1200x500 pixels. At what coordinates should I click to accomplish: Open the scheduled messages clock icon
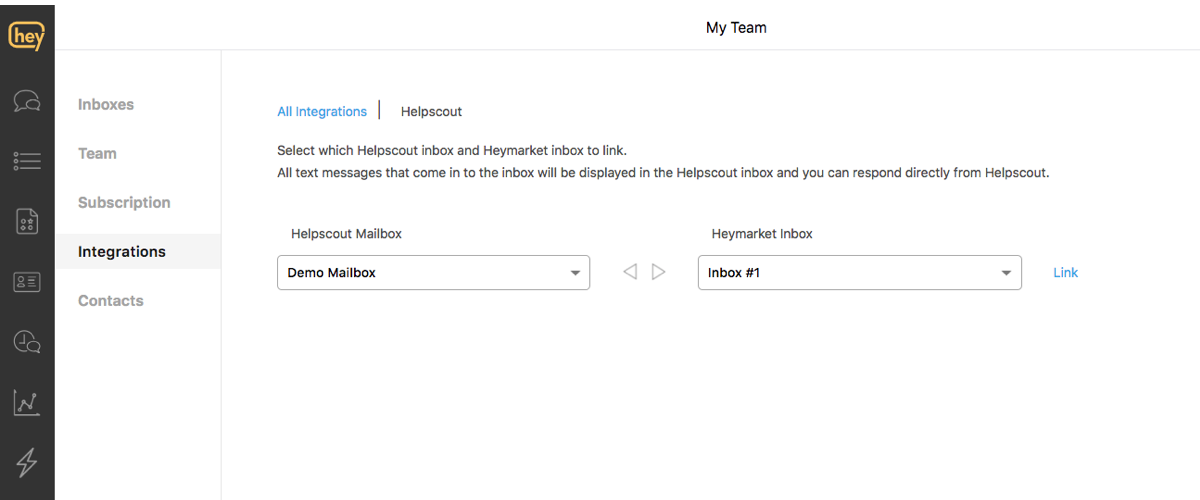click(27, 342)
